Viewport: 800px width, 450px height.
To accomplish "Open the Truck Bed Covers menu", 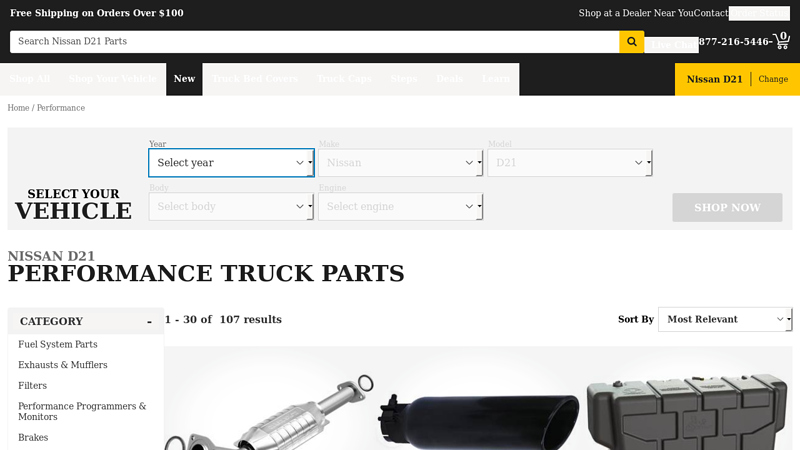I will pos(255,79).
